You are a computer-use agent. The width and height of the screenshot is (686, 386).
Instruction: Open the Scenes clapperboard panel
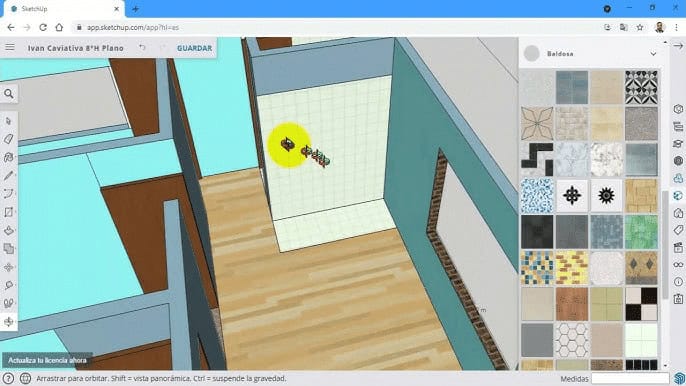point(678,248)
